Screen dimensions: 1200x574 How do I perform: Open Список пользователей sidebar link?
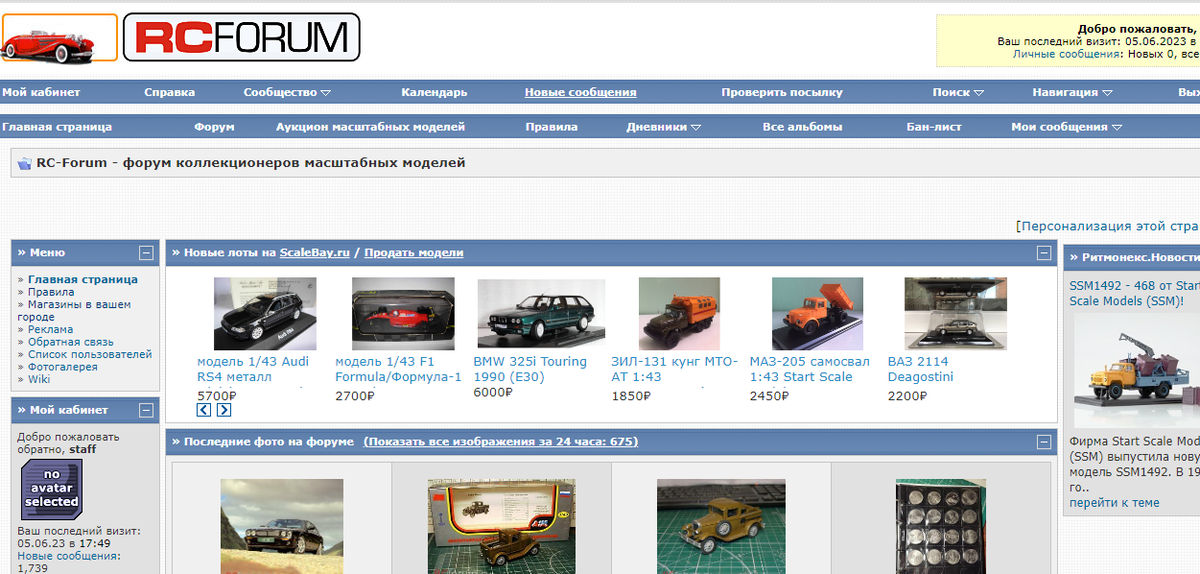pos(90,354)
